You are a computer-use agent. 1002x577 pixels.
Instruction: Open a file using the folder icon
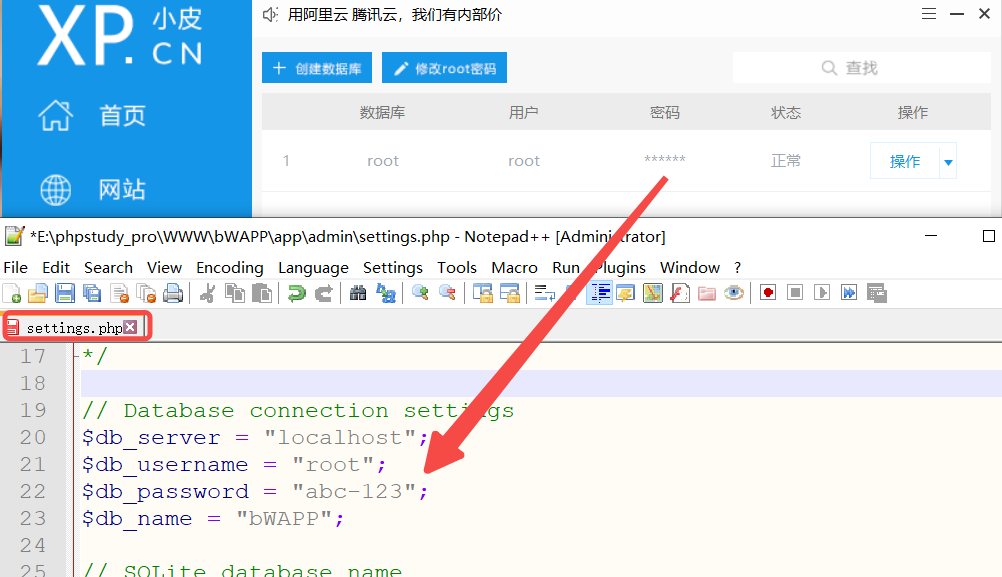tap(40, 292)
